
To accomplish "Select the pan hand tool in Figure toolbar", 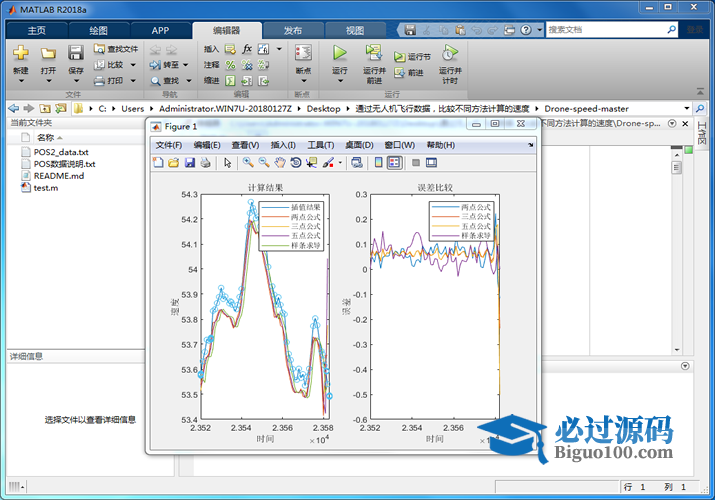I will pyautogui.click(x=280, y=162).
